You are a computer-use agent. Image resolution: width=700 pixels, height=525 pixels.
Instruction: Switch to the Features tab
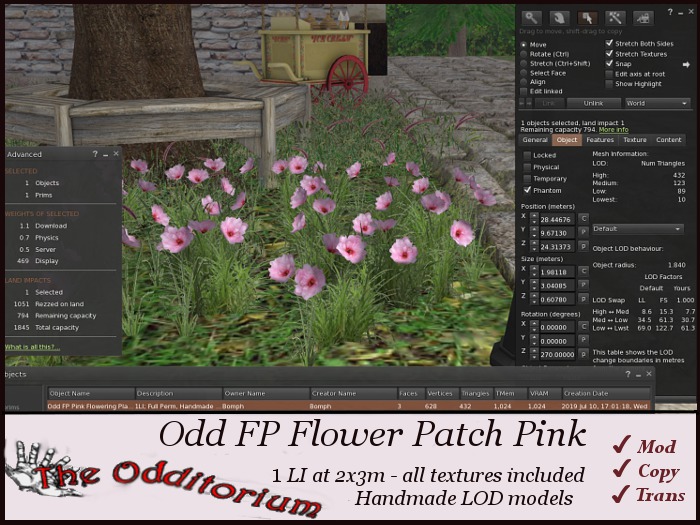[600, 140]
